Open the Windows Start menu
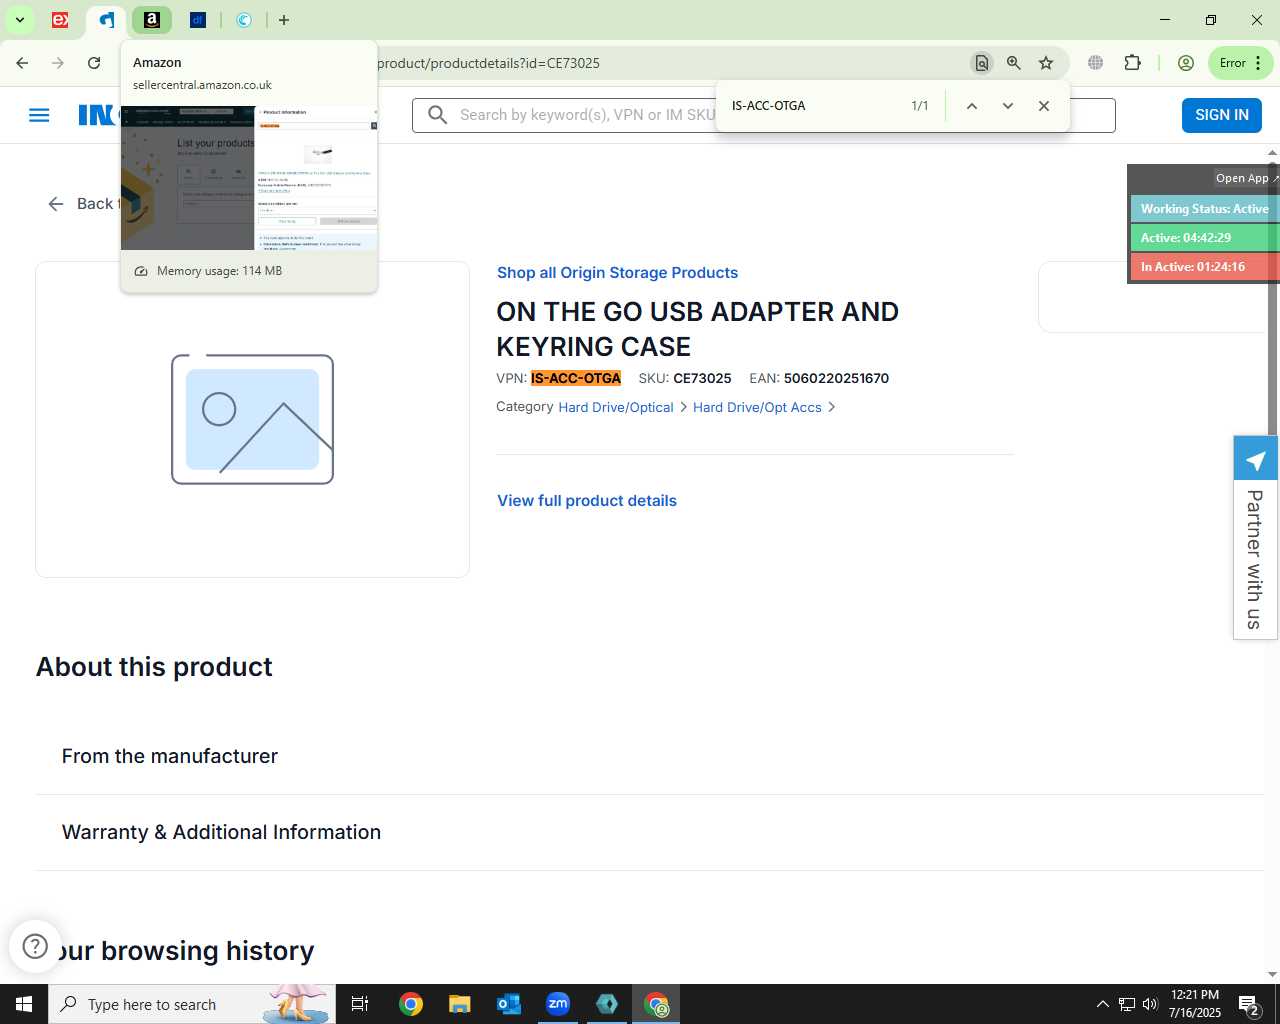 [24, 1004]
